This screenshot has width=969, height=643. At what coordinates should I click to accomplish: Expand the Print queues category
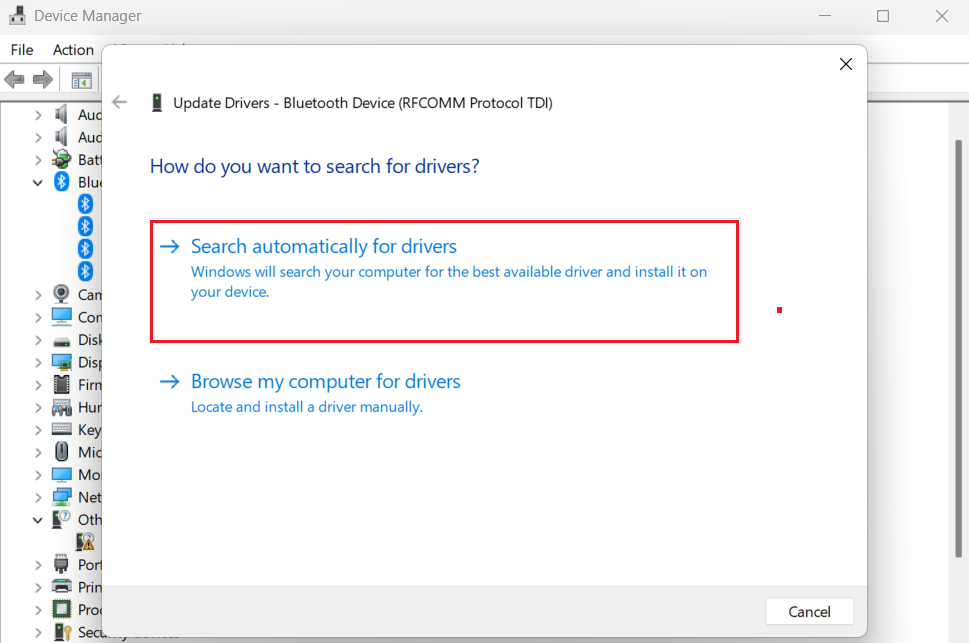click(x=38, y=587)
